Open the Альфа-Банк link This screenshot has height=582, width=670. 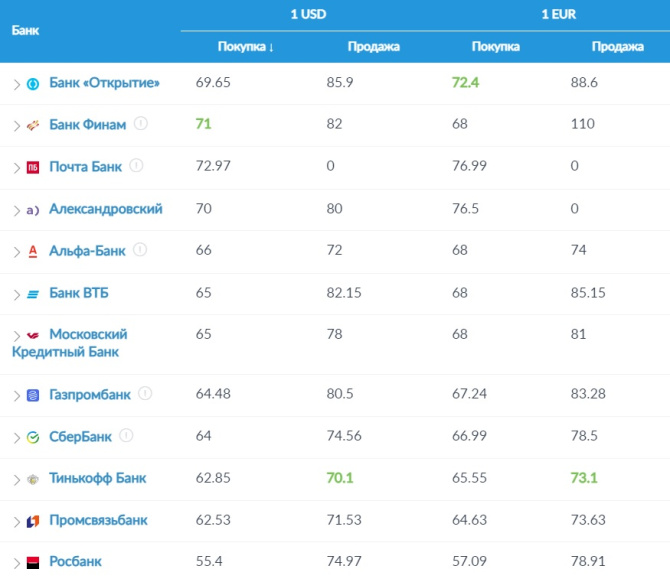click(87, 251)
